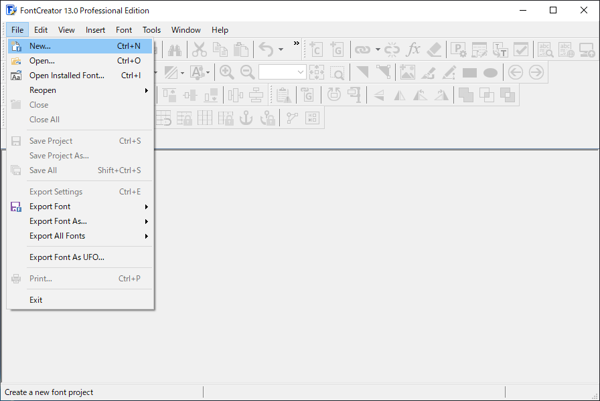Click the rectangle contour tool icon

tap(470, 73)
